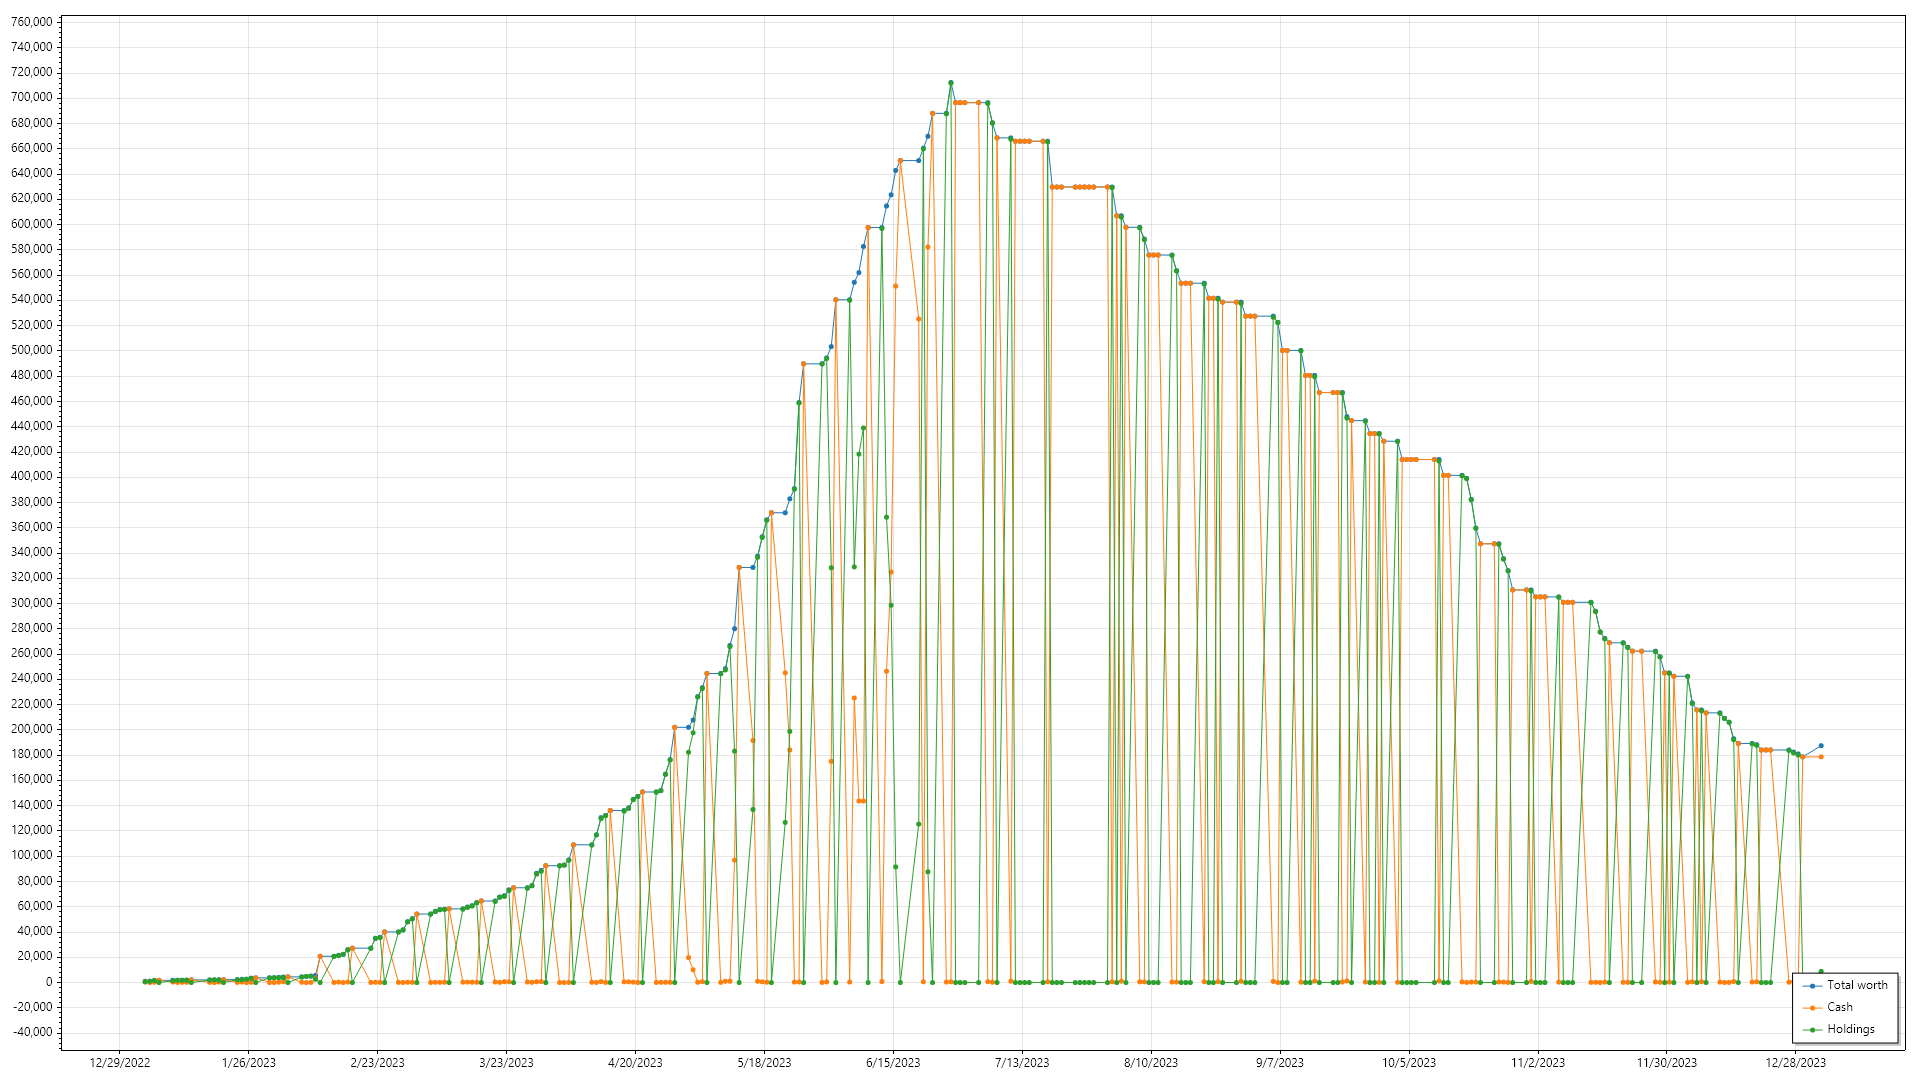Click the 4/20/2023 x-axis date label
This screenshot has width=1920, height=1080.
636,1063
